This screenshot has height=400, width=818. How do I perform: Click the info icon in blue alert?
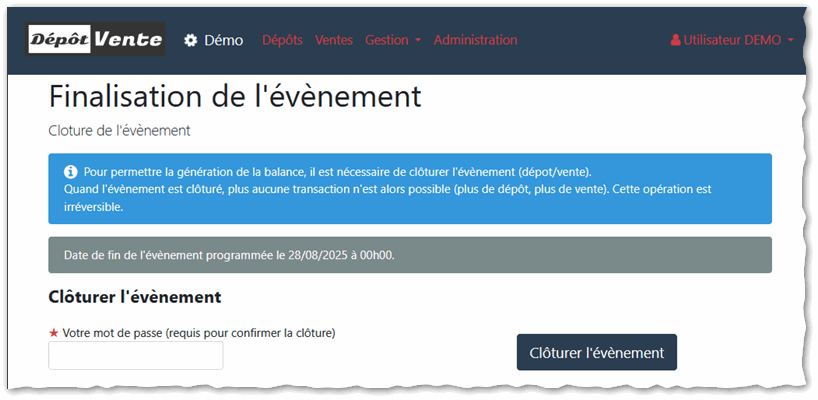pyautogui.click(x=71, y=172)
